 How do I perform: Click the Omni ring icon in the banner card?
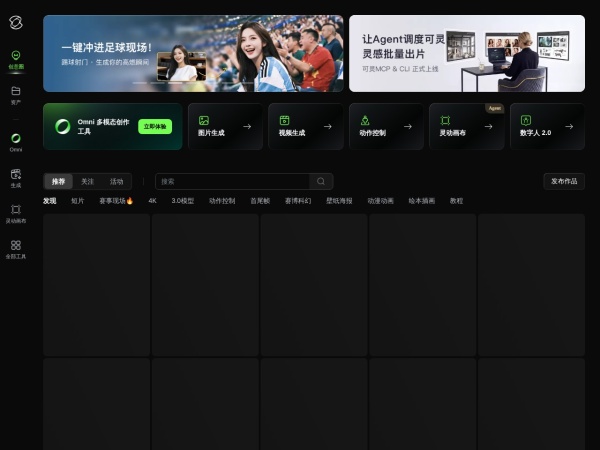tap(62, 126)
